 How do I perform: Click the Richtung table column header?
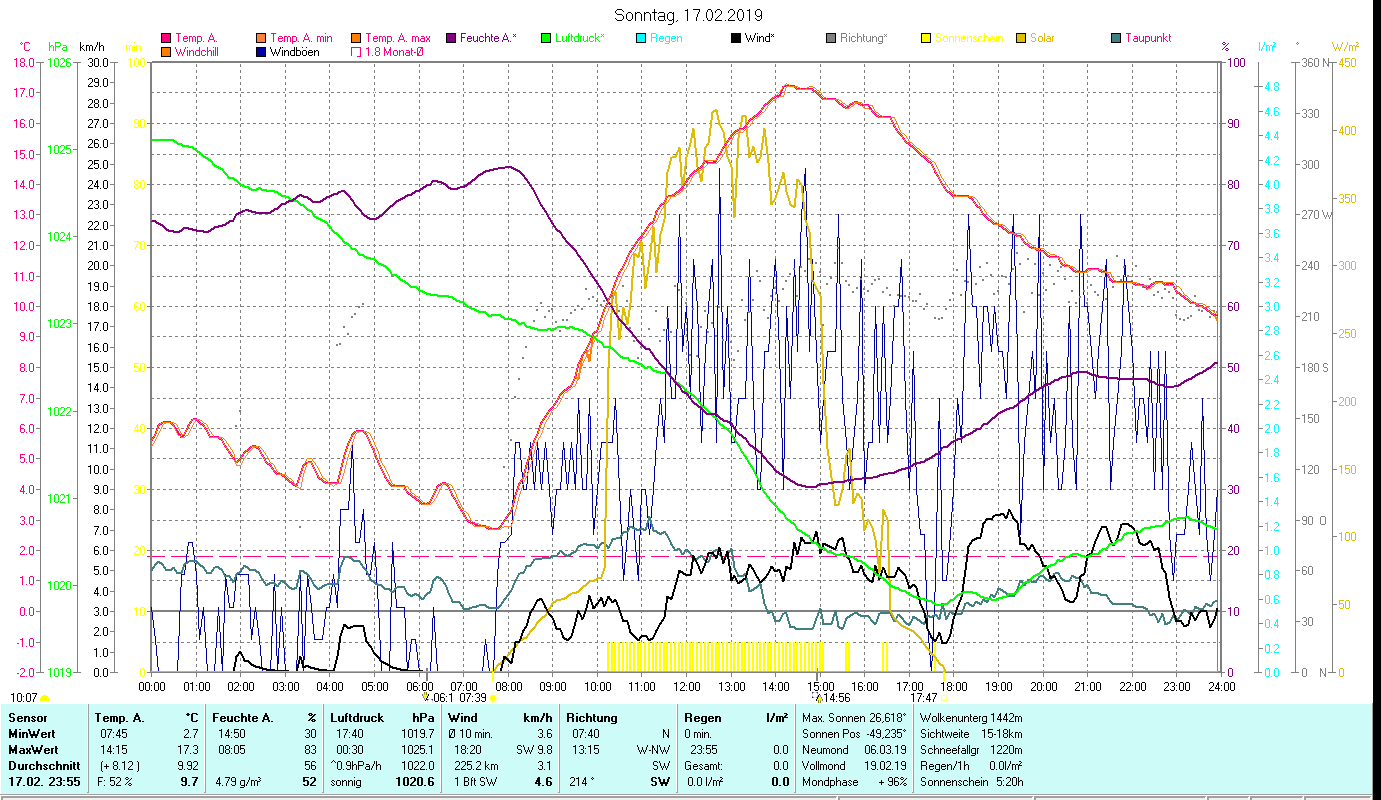point(592,718)
